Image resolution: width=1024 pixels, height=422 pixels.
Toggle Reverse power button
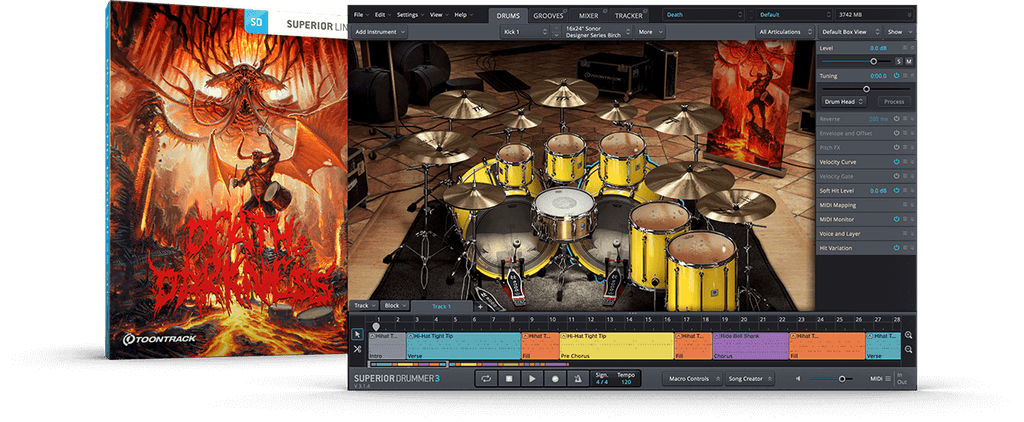897,119
